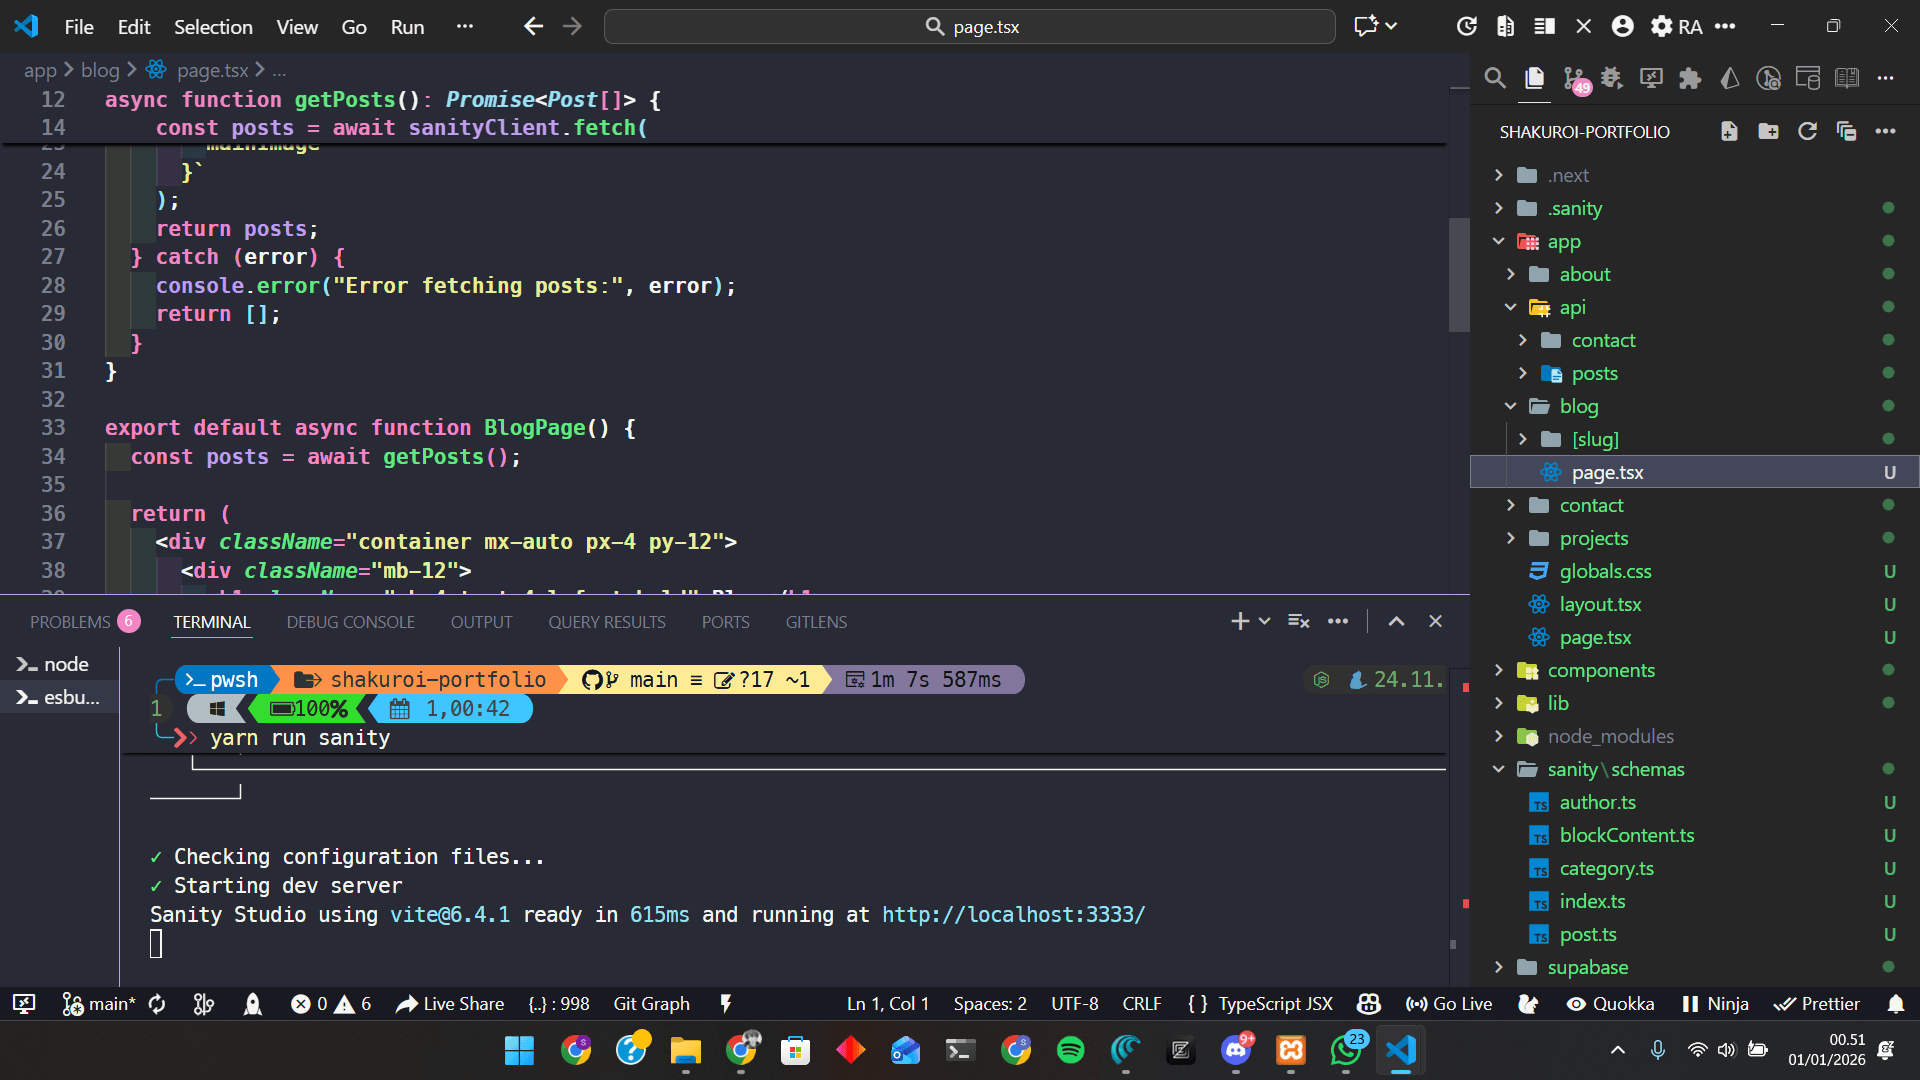Open Extensions view icon

pos(1690,78)
